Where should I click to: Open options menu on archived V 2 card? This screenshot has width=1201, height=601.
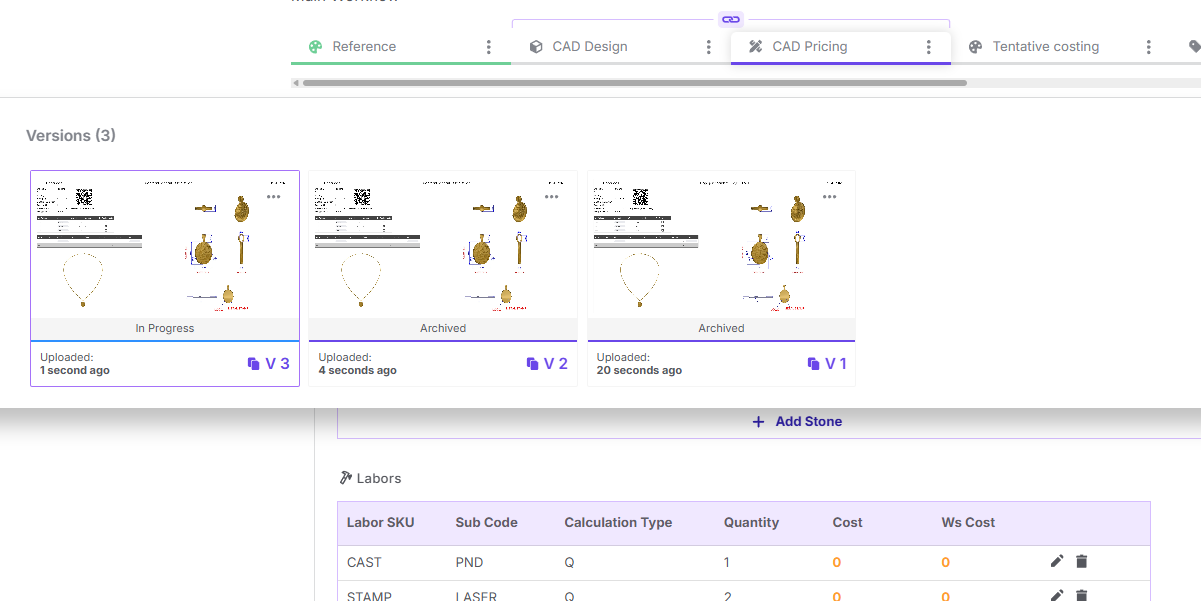point(551,197)
